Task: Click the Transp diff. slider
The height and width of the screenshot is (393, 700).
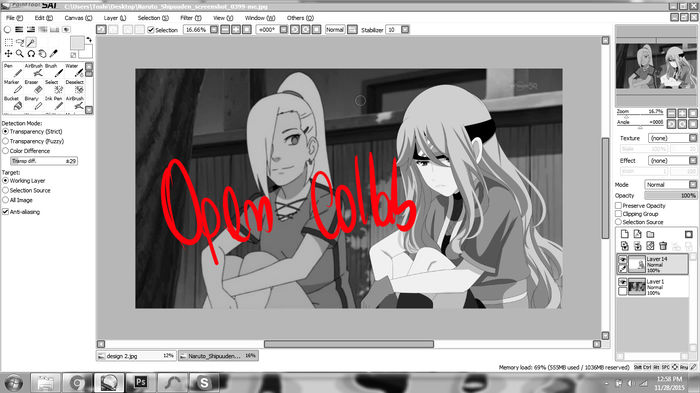Action: pyautogui.click(x=44, y=161)
